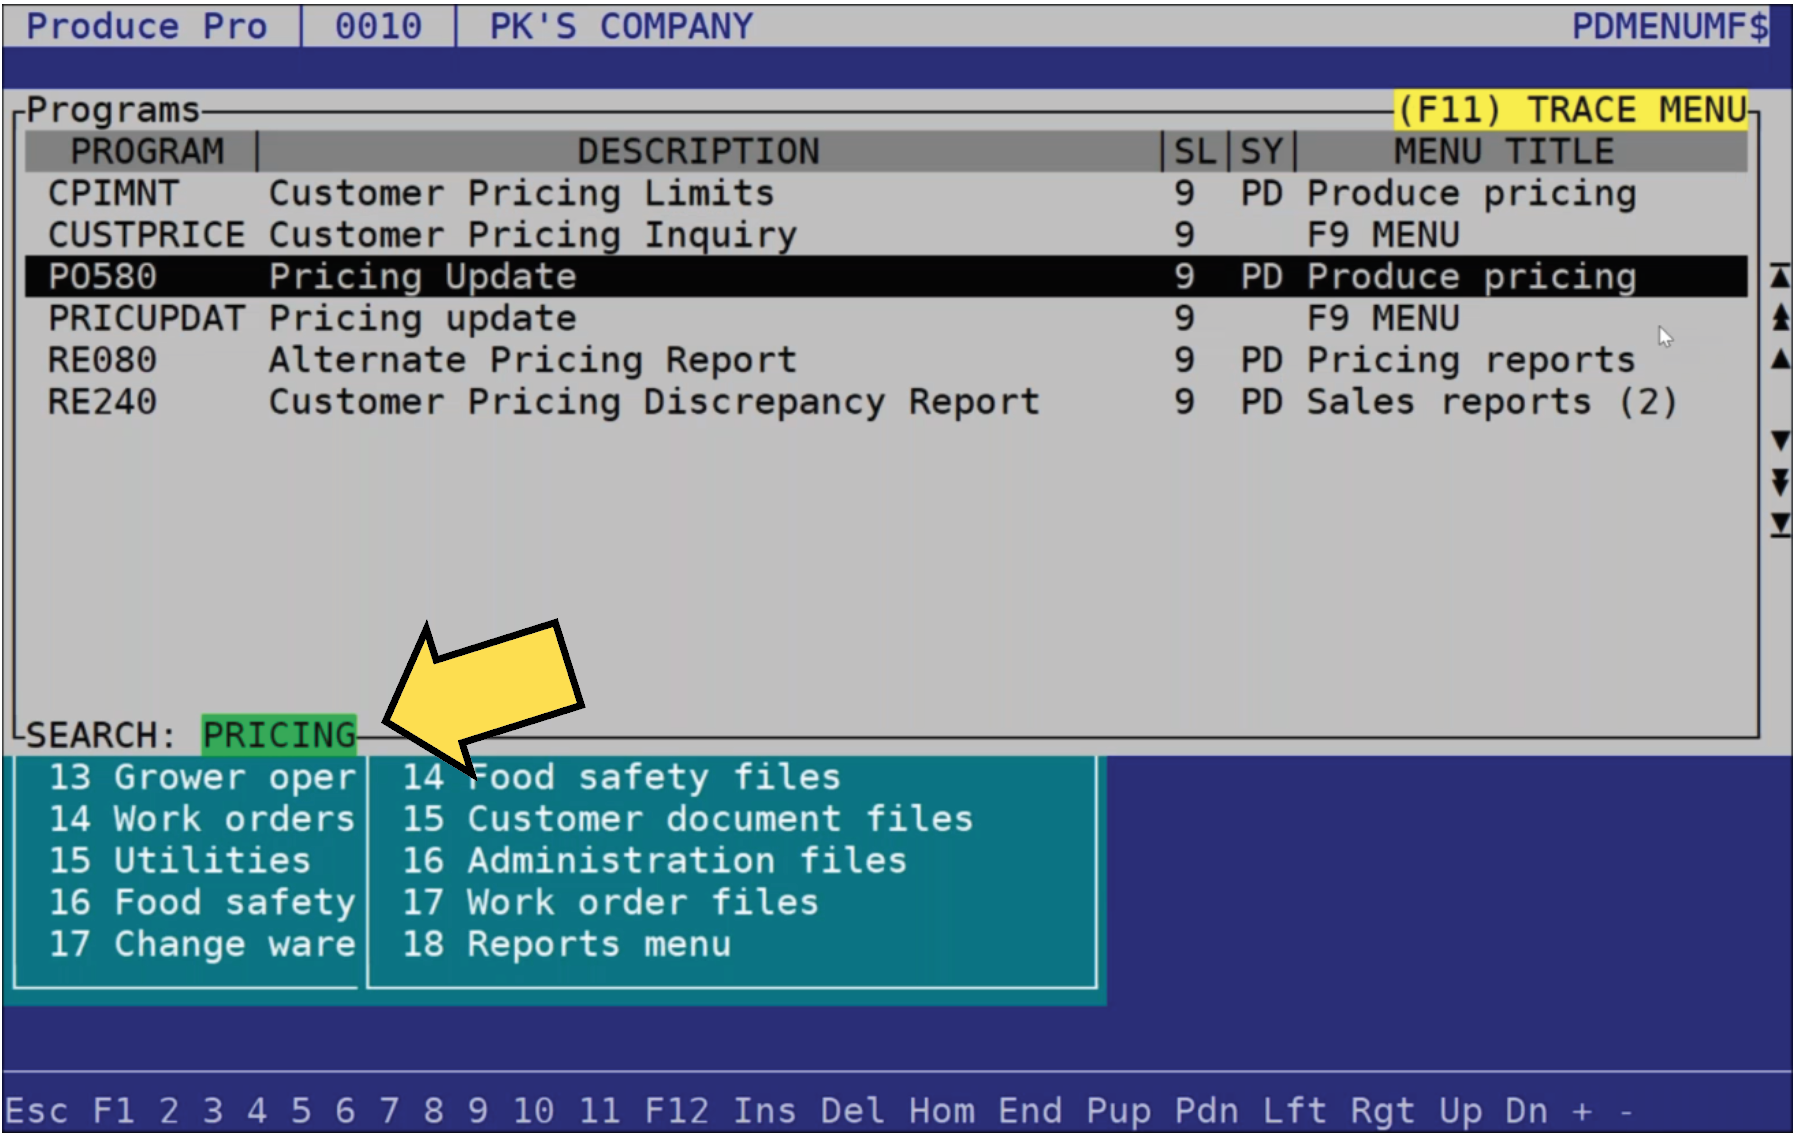Click the F12 key in bottom bar
Screen dimensions: 1798x1138
pyautogui.click(x=677, y=1111)
